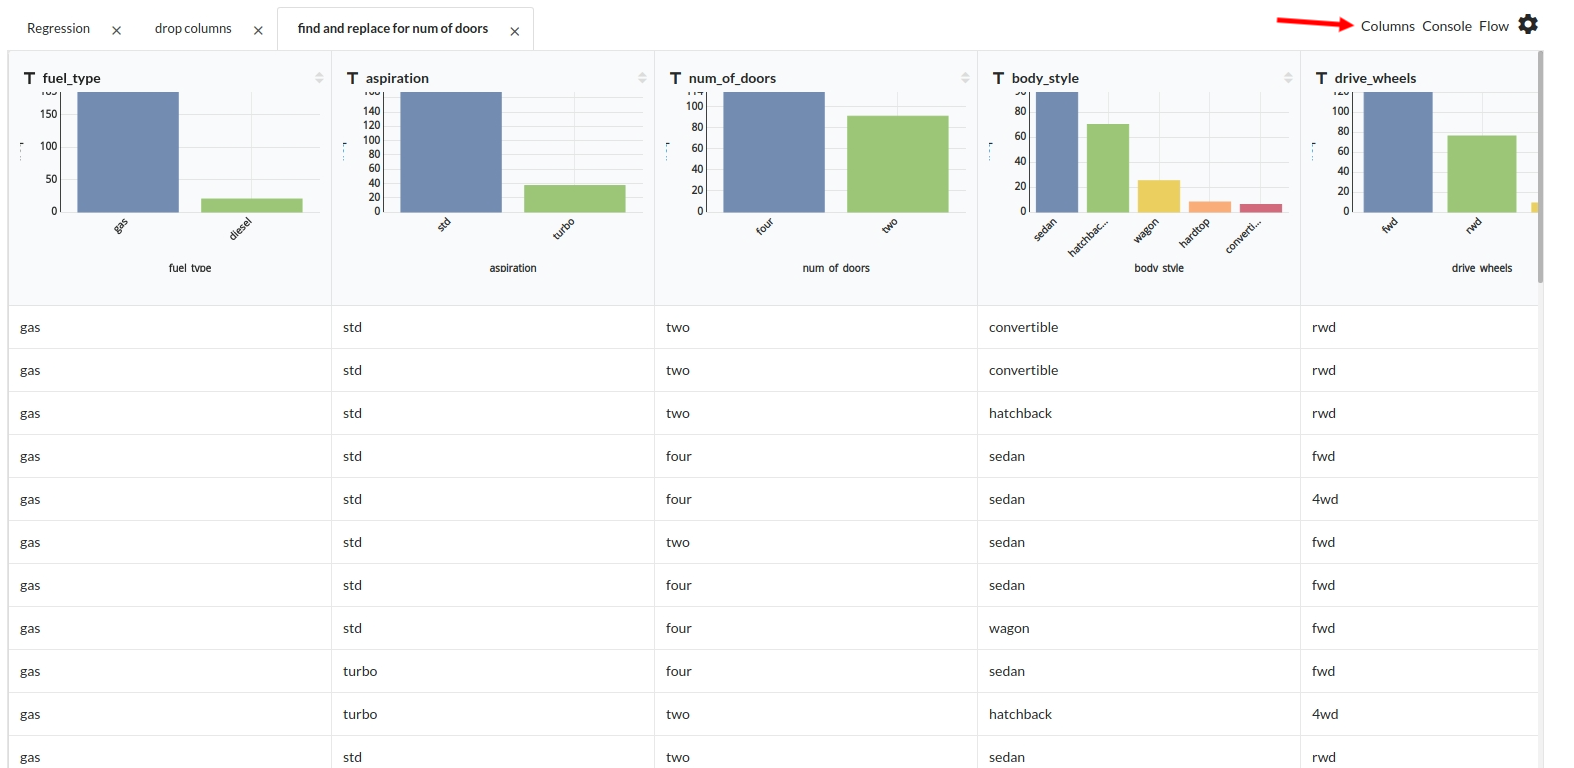Click the blue four bar in num_of_doors chart
This screenshot has height=768, width=1574.
coord(774,152)
